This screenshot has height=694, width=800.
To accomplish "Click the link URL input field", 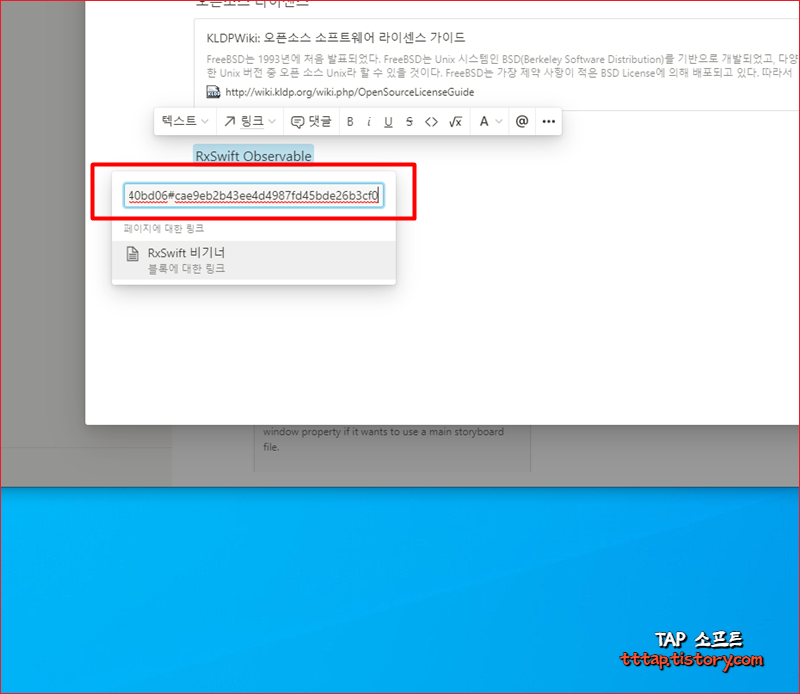I will tap(254, 195).
